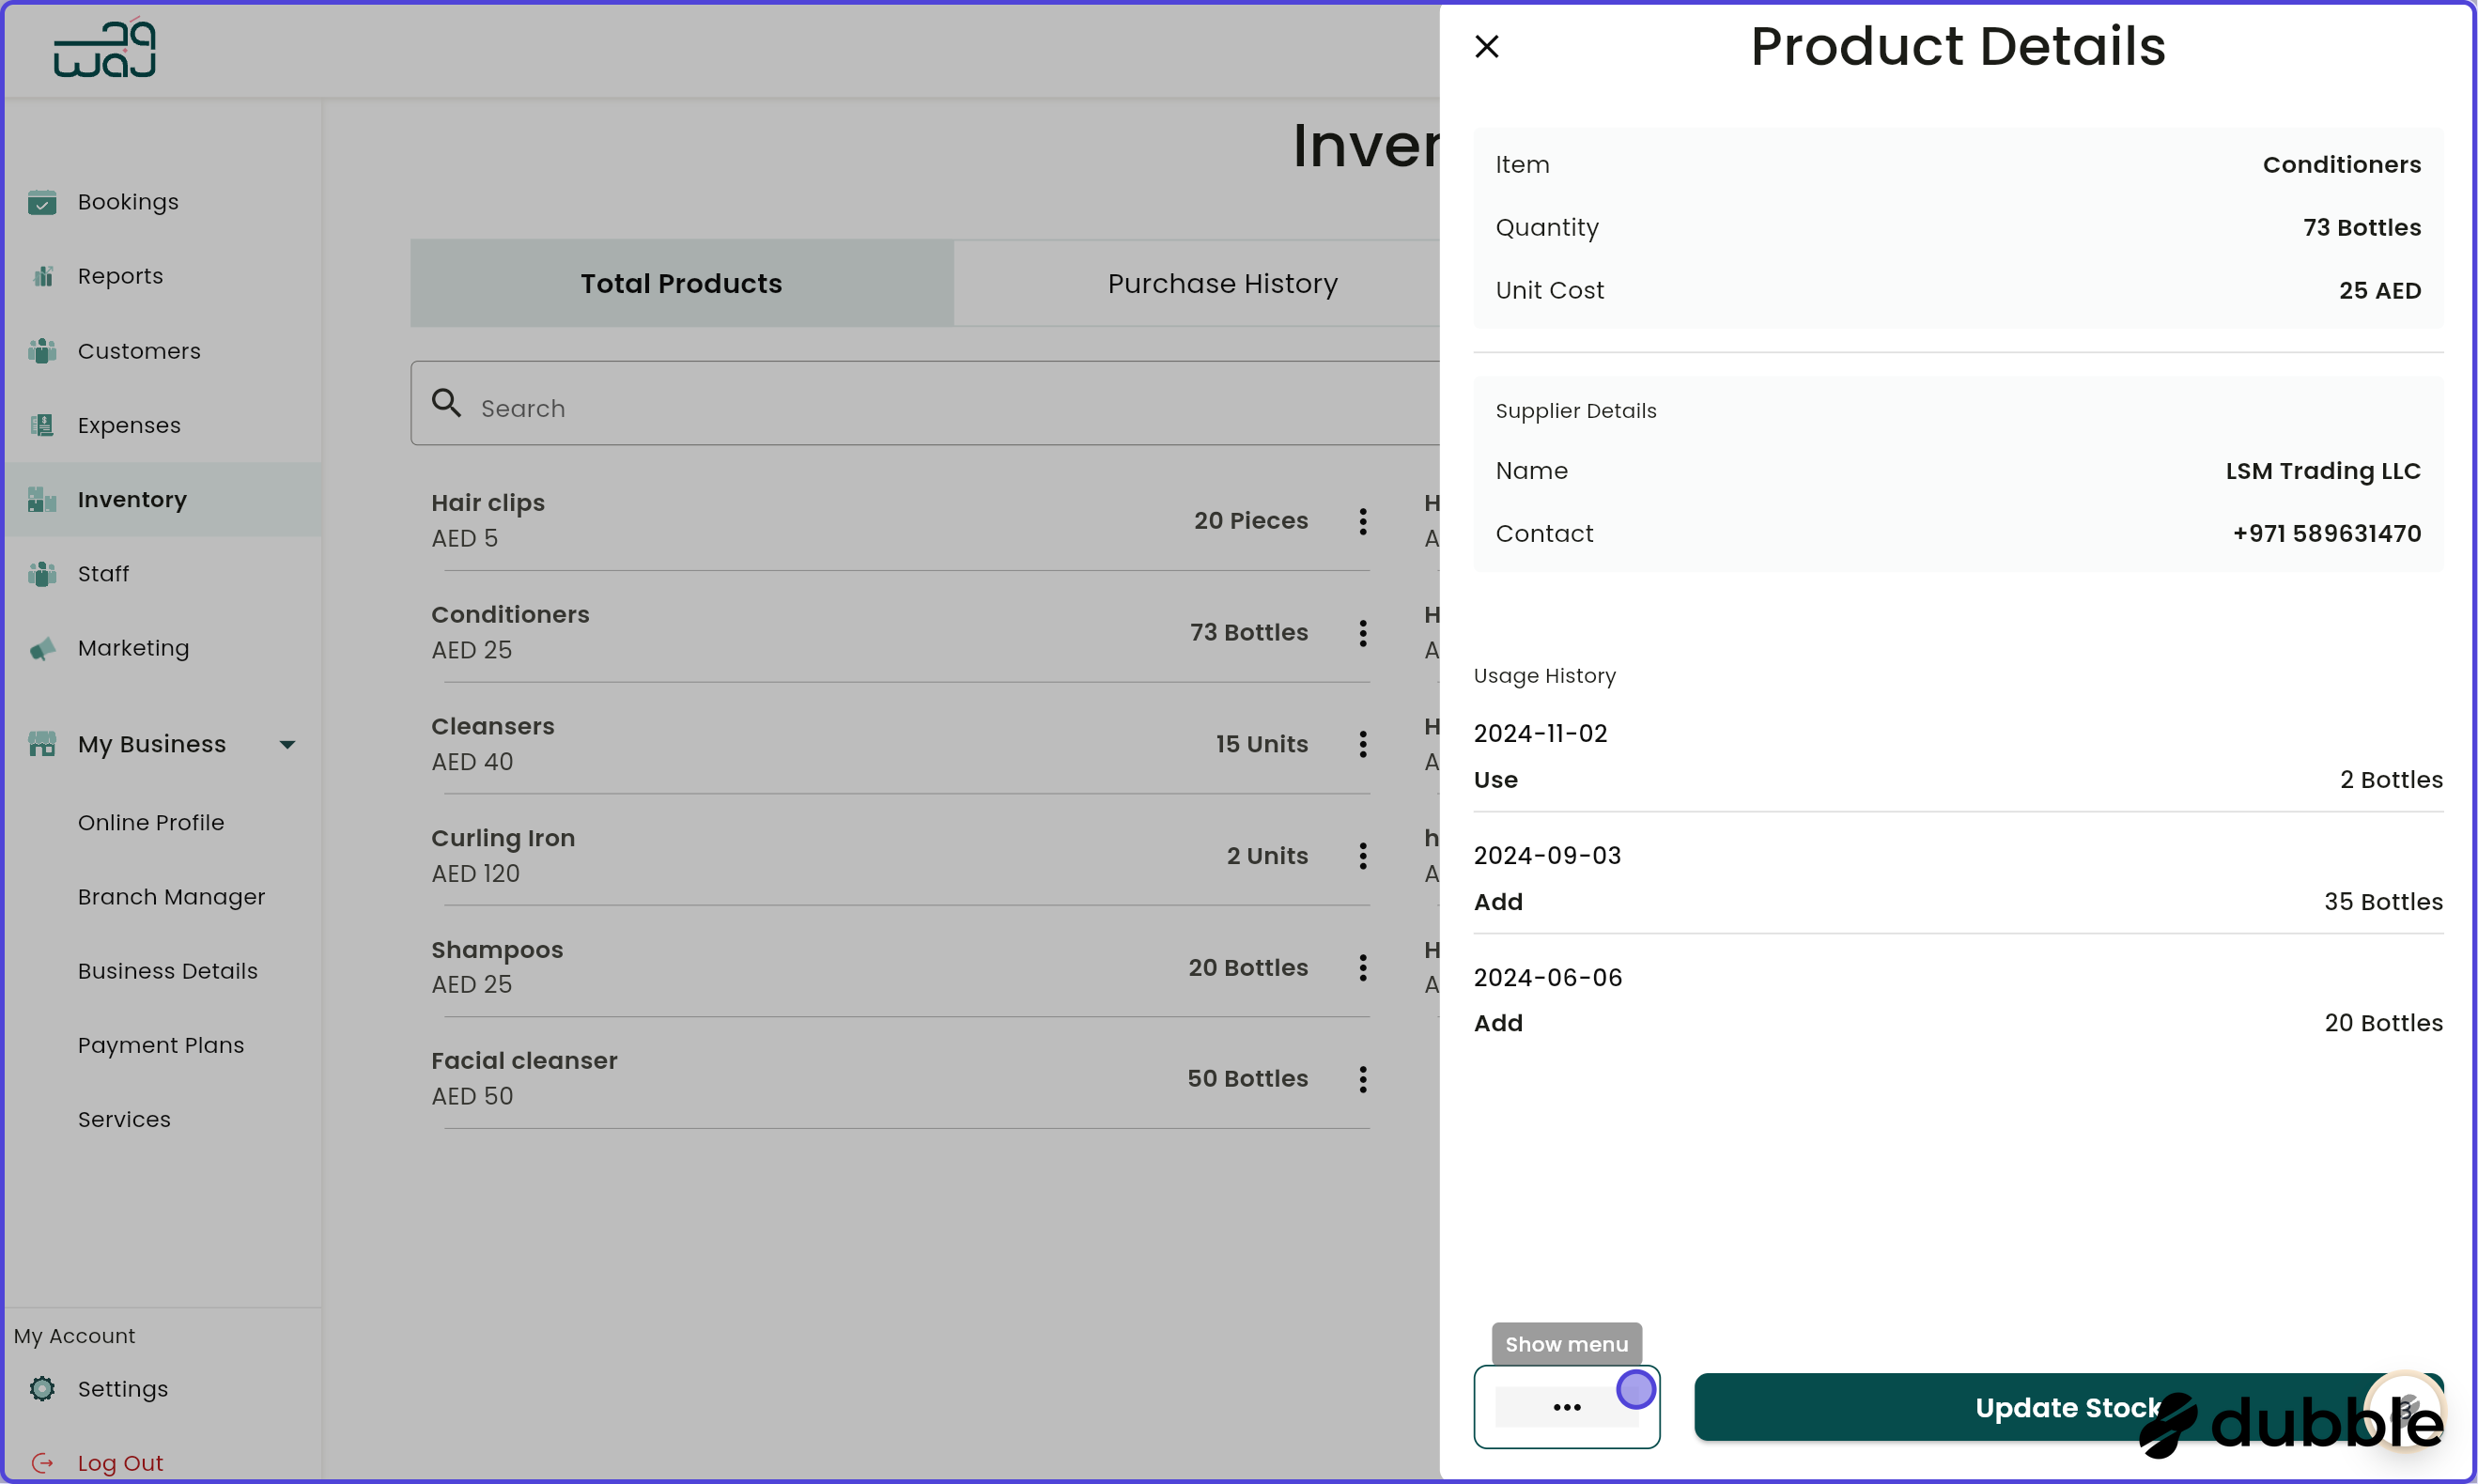
Task: Open Settings via the gear icon
Action: click(42, 1389)
